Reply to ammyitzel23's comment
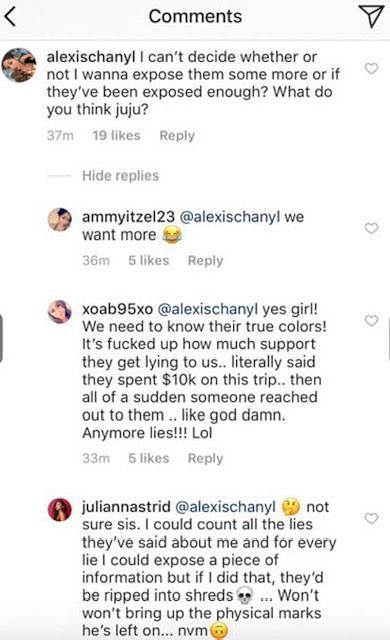 tap(205, 260)
